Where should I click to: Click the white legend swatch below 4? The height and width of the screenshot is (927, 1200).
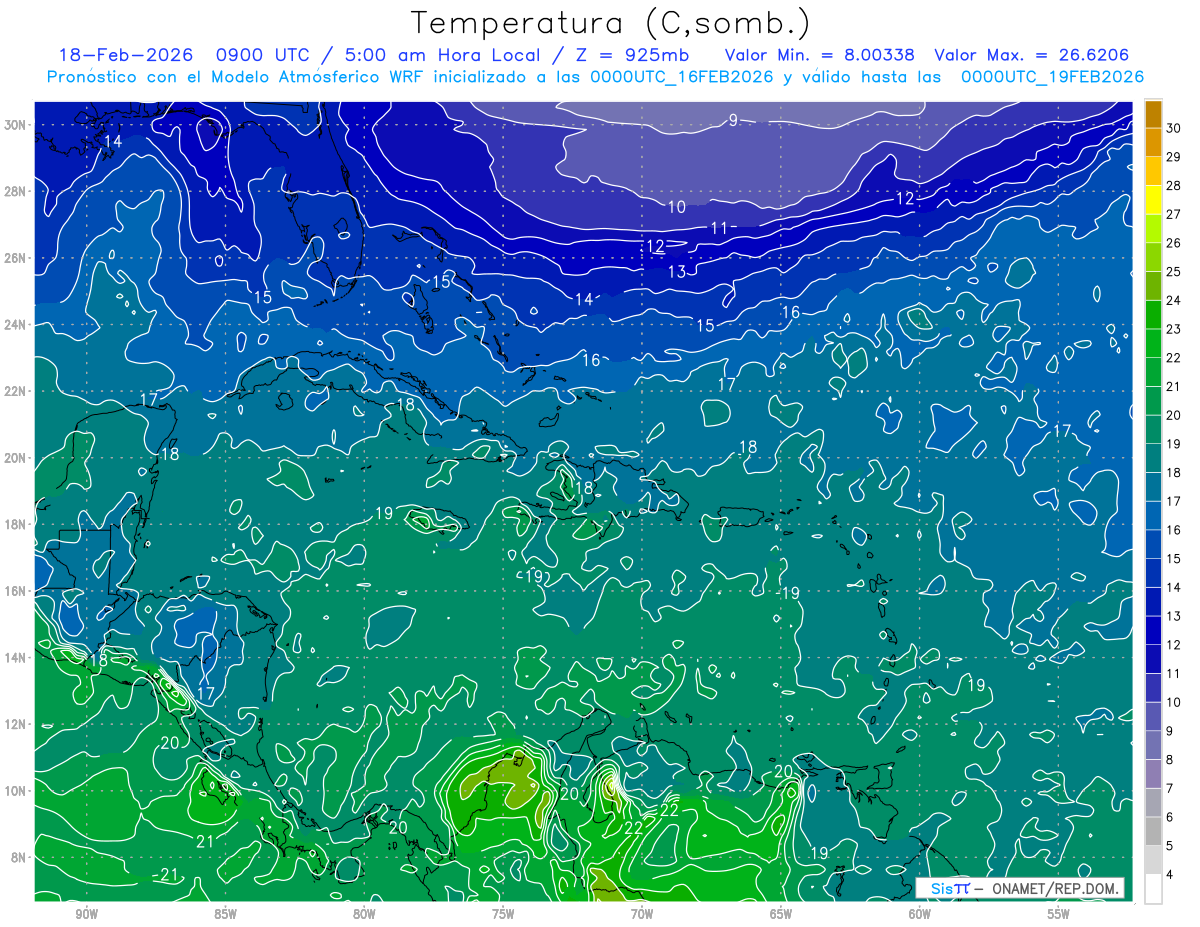(1153, 888)
